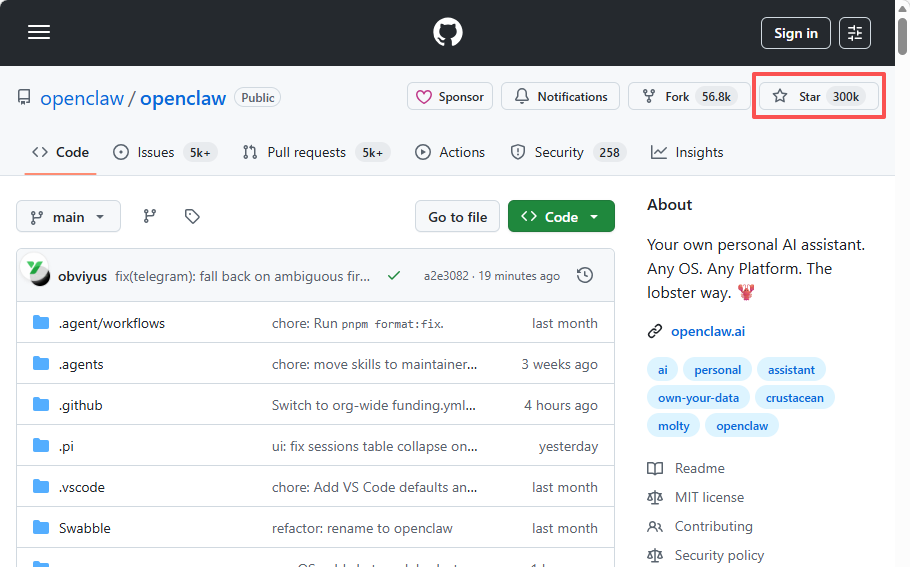Click the GitHub logo icon

point(448,33)
